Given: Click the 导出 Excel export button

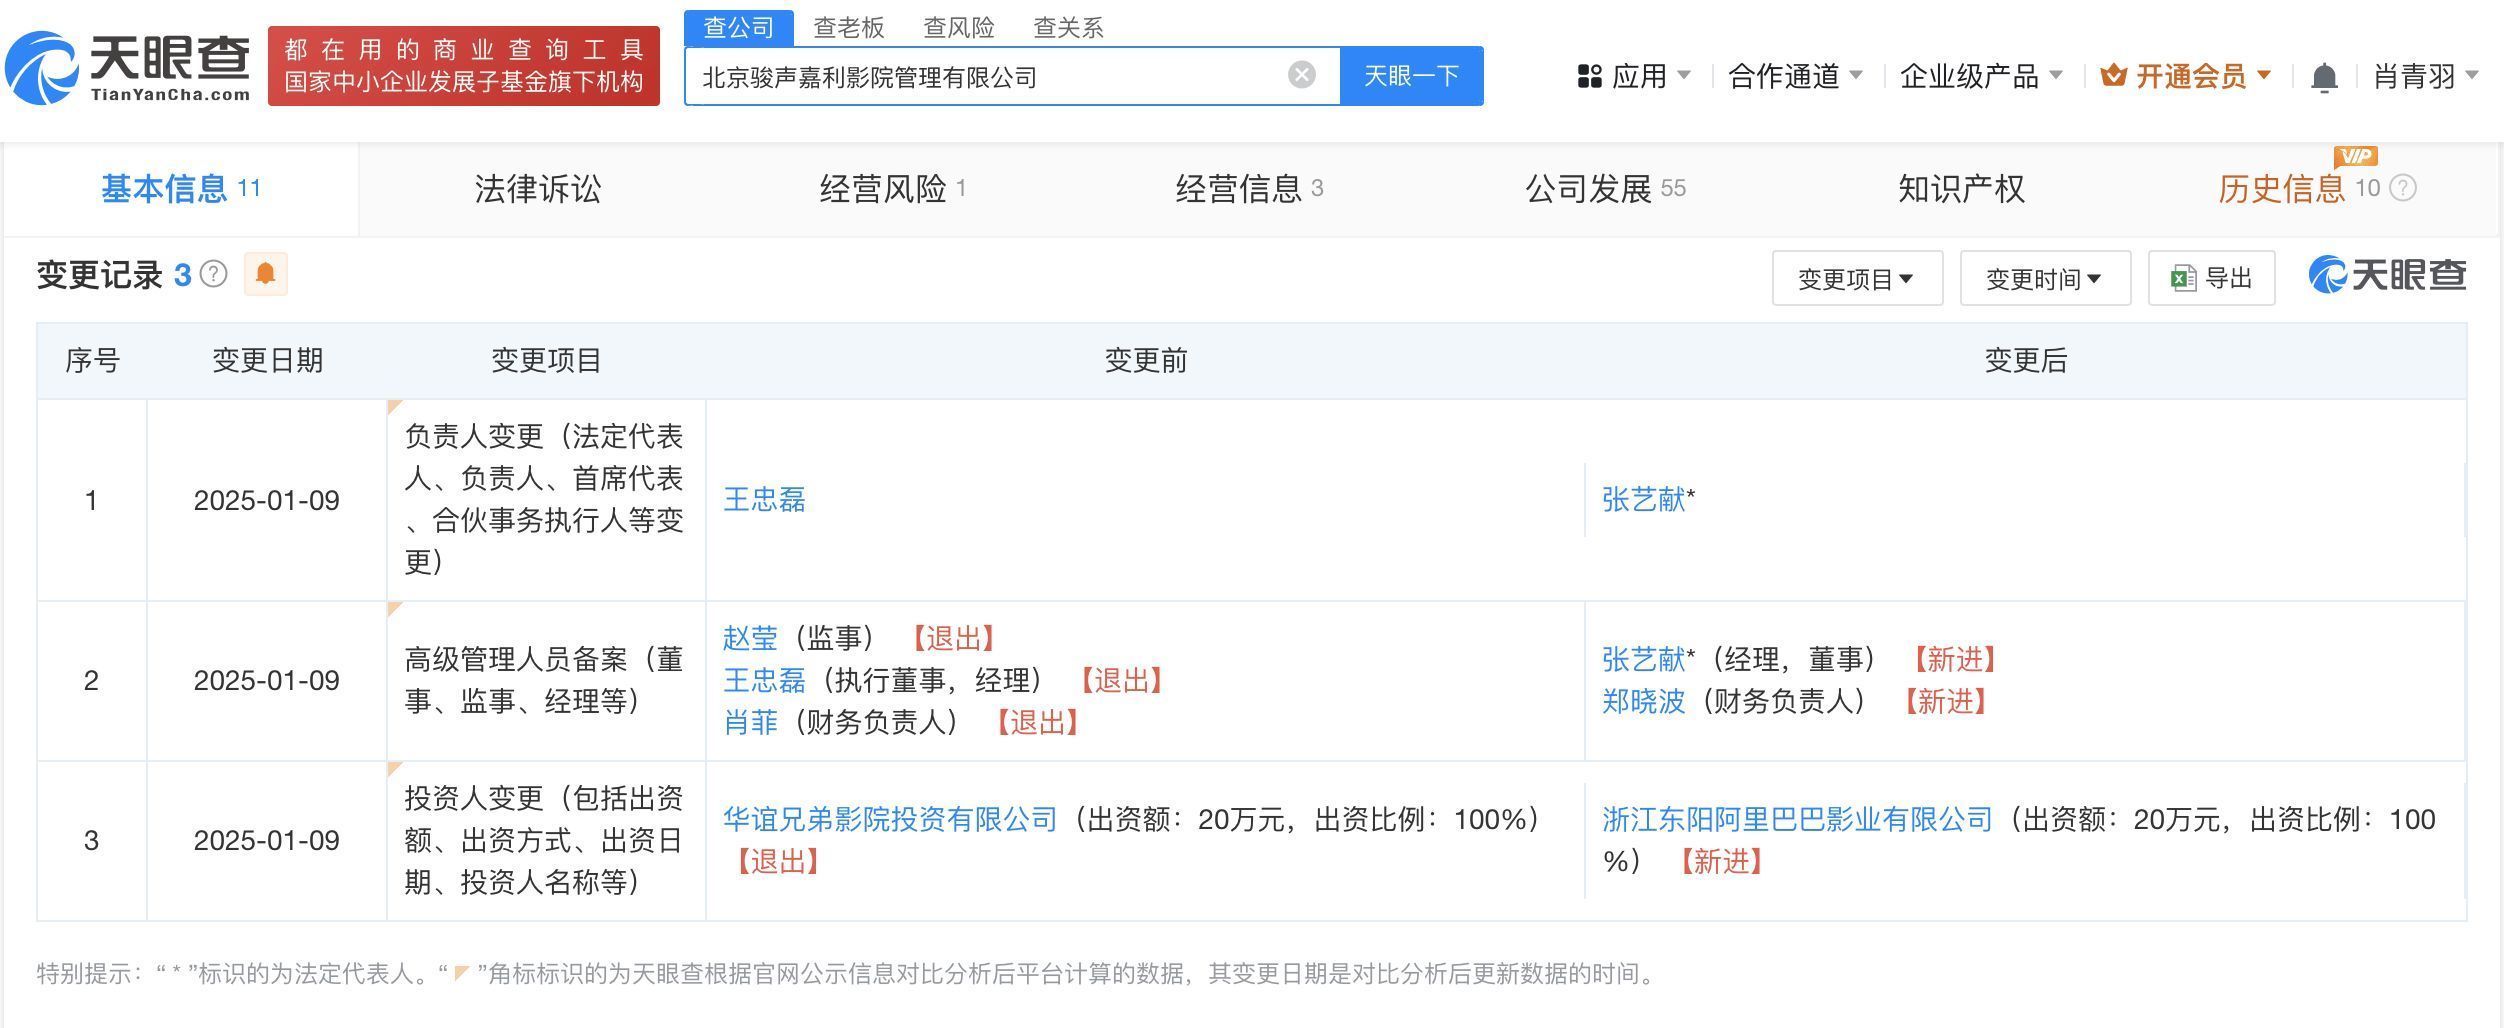Looking at the screenshot, I should pos(2211,278).
